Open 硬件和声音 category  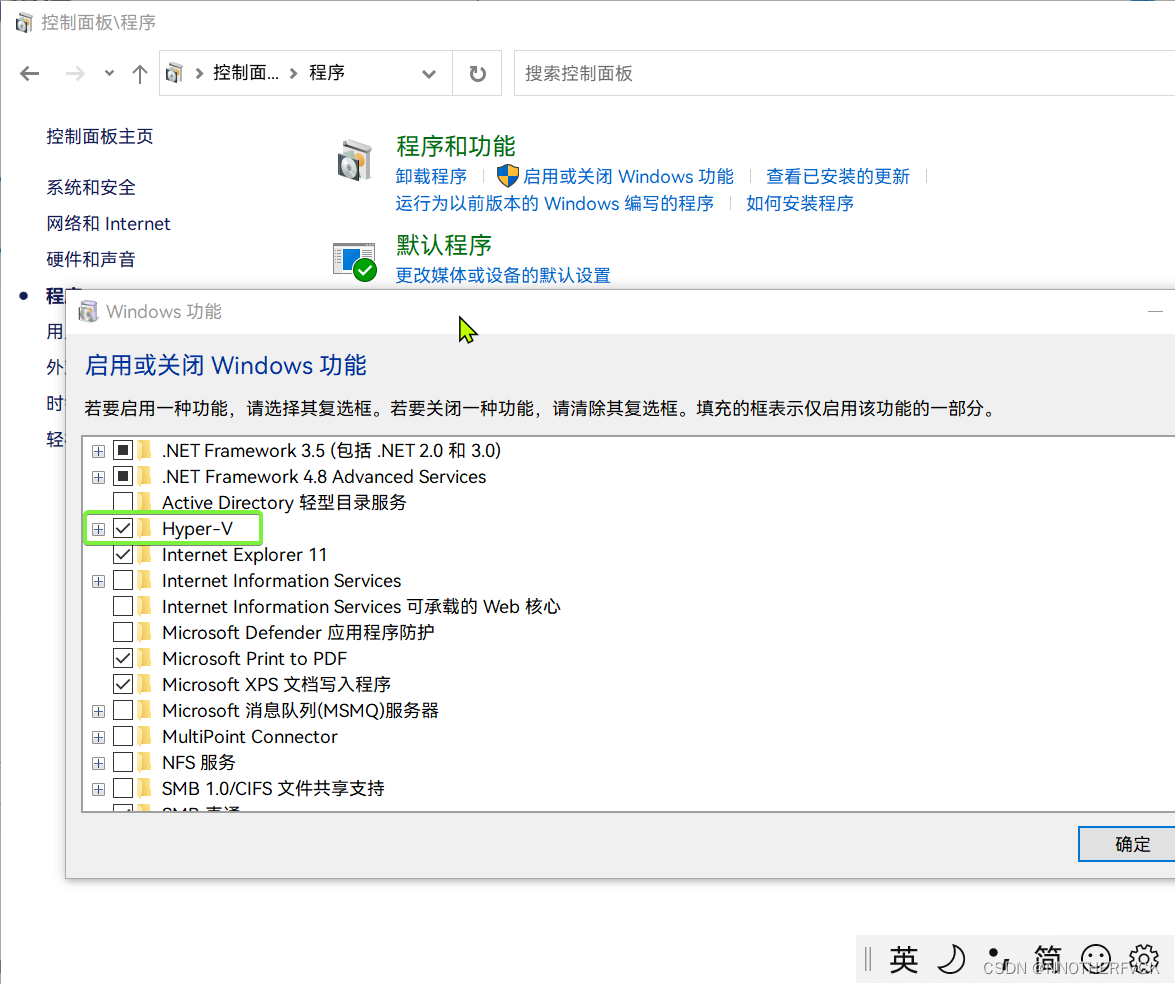(x=91, y=259)
